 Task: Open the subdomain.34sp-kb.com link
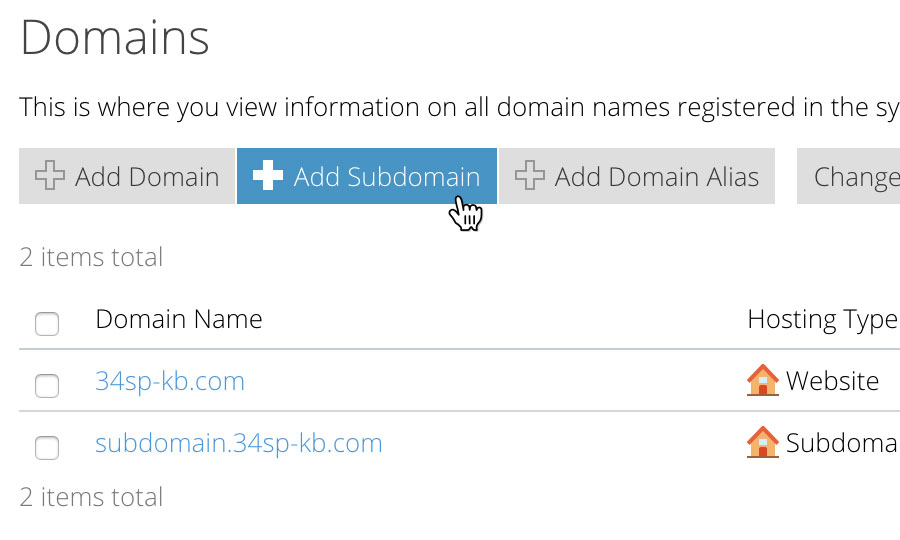click(239, 443)
